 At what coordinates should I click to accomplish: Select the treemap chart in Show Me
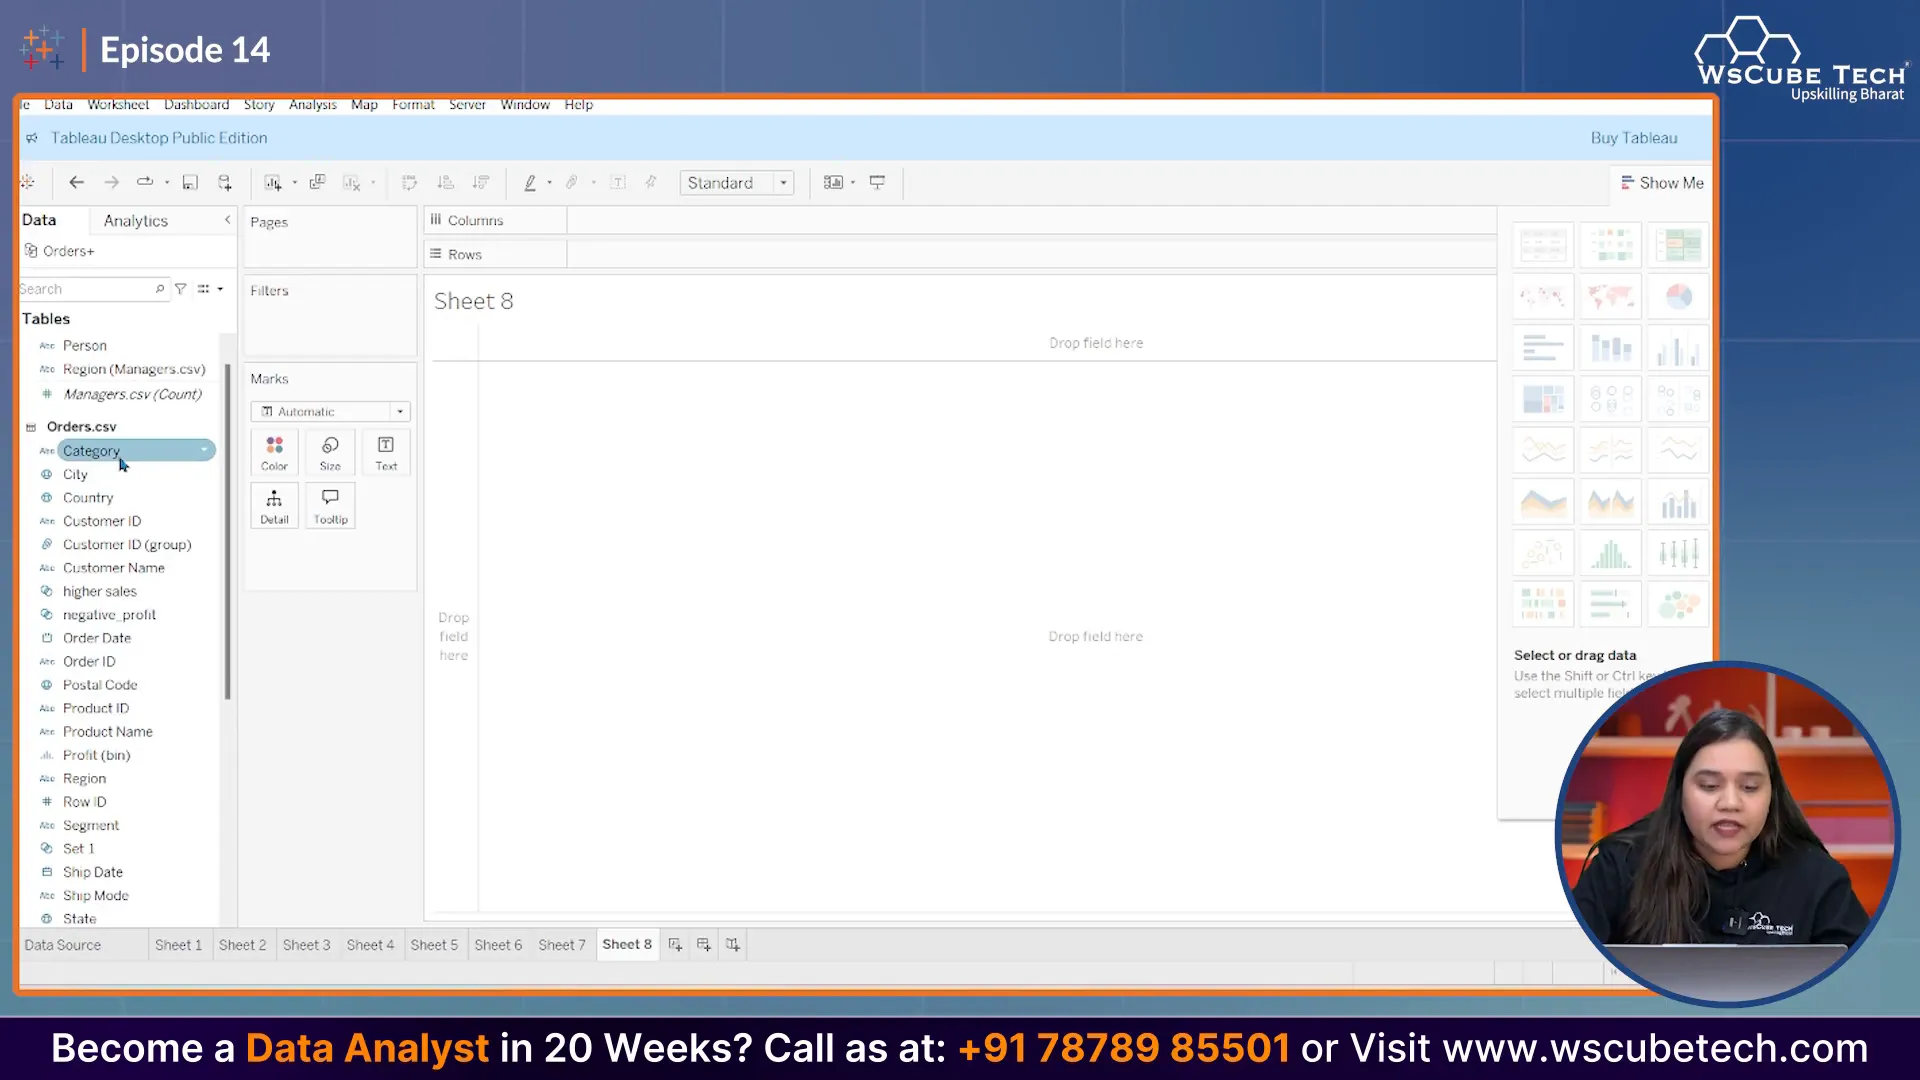pos(1543,399)
